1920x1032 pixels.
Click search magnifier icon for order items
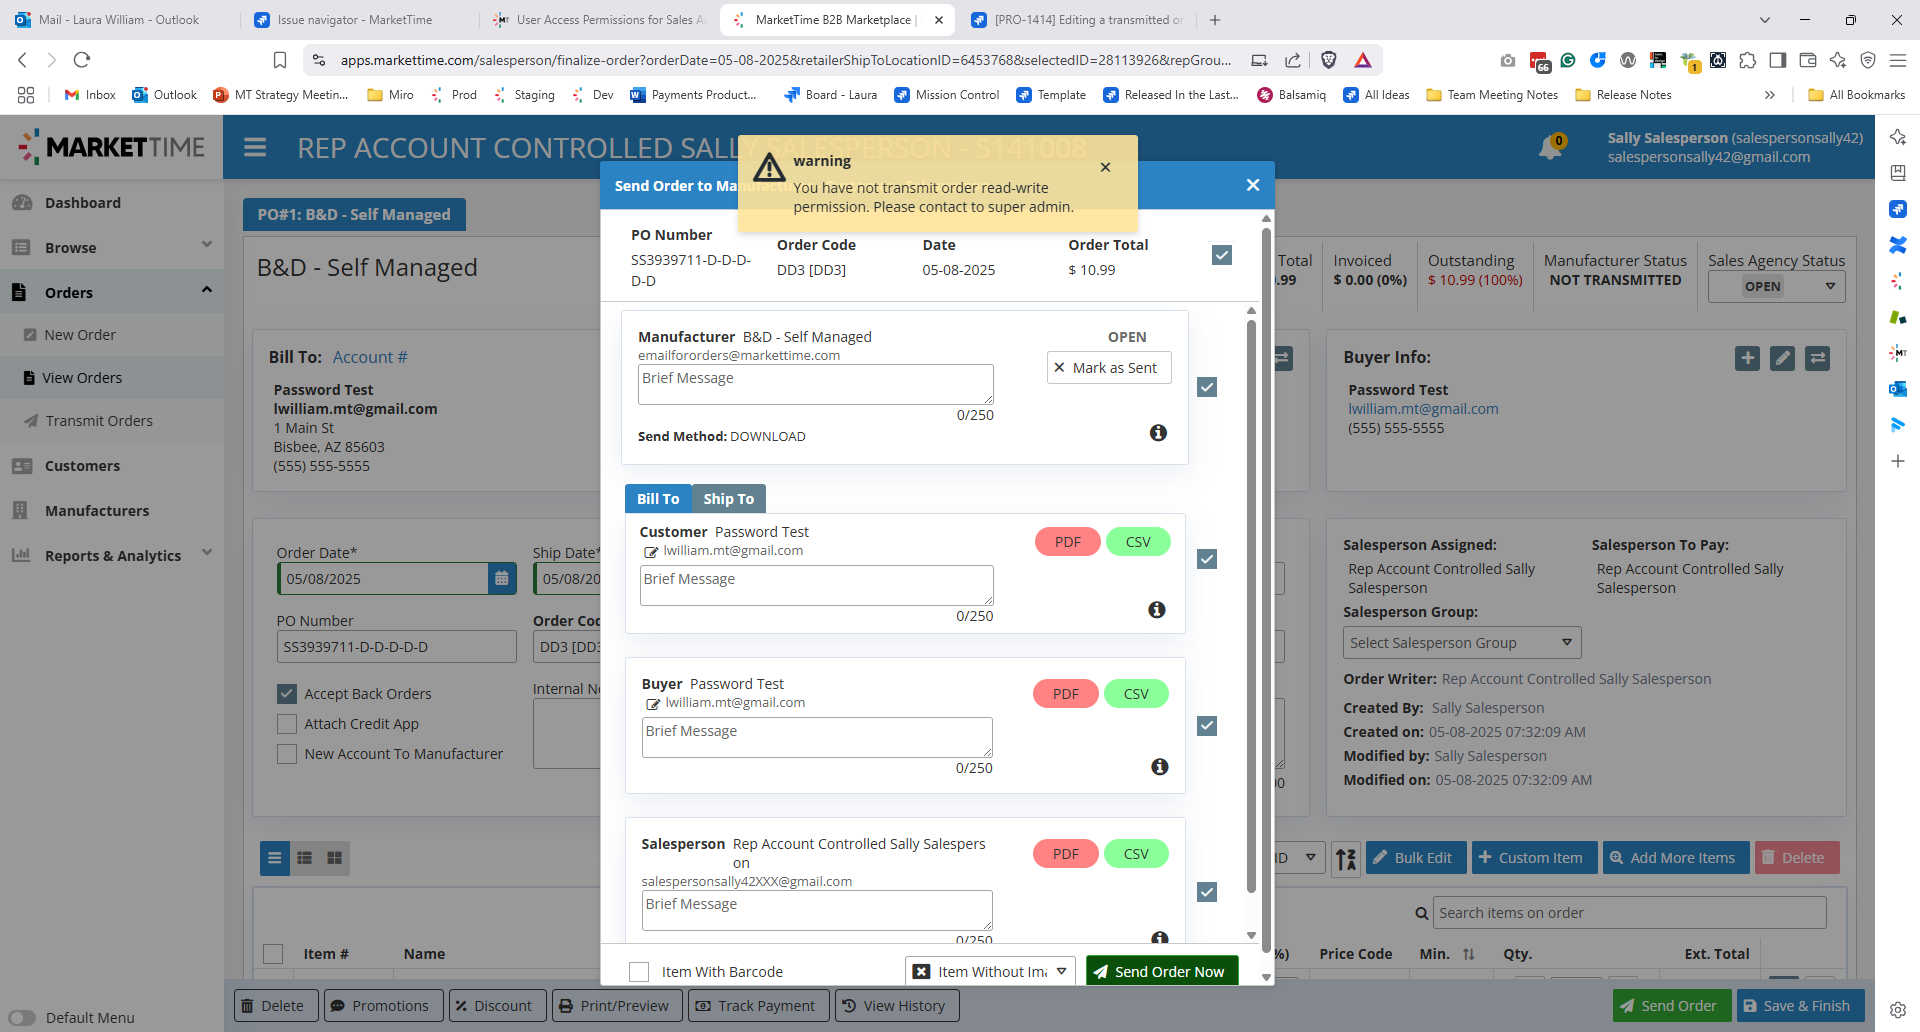(1421, 913)
